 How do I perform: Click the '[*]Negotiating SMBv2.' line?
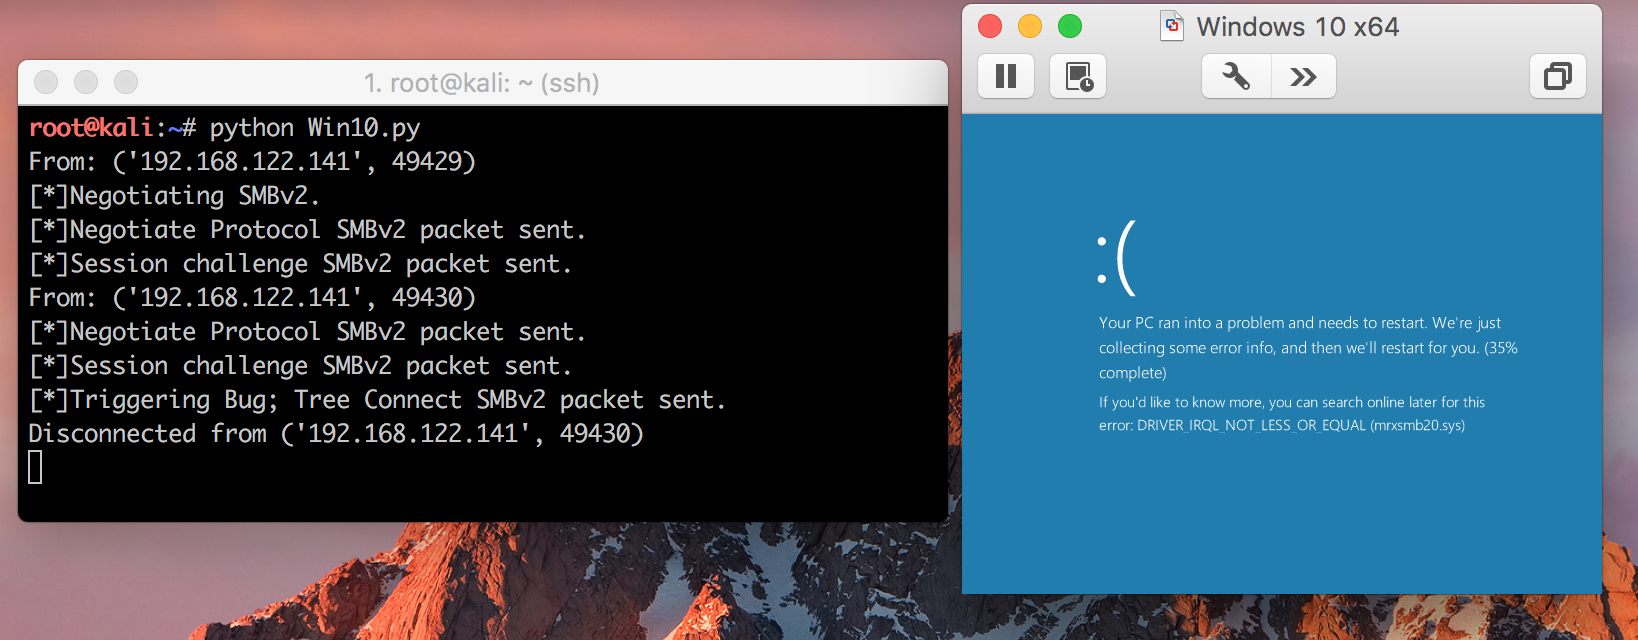[174, 195]
